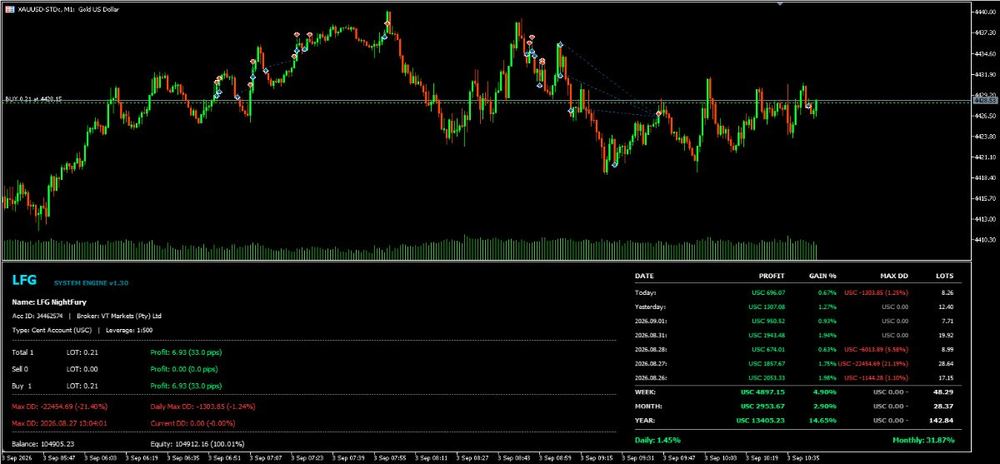Click the Daily: 1.45% footer value
This screenshot has height=464, width=1000.
click(x=658, y=440)
